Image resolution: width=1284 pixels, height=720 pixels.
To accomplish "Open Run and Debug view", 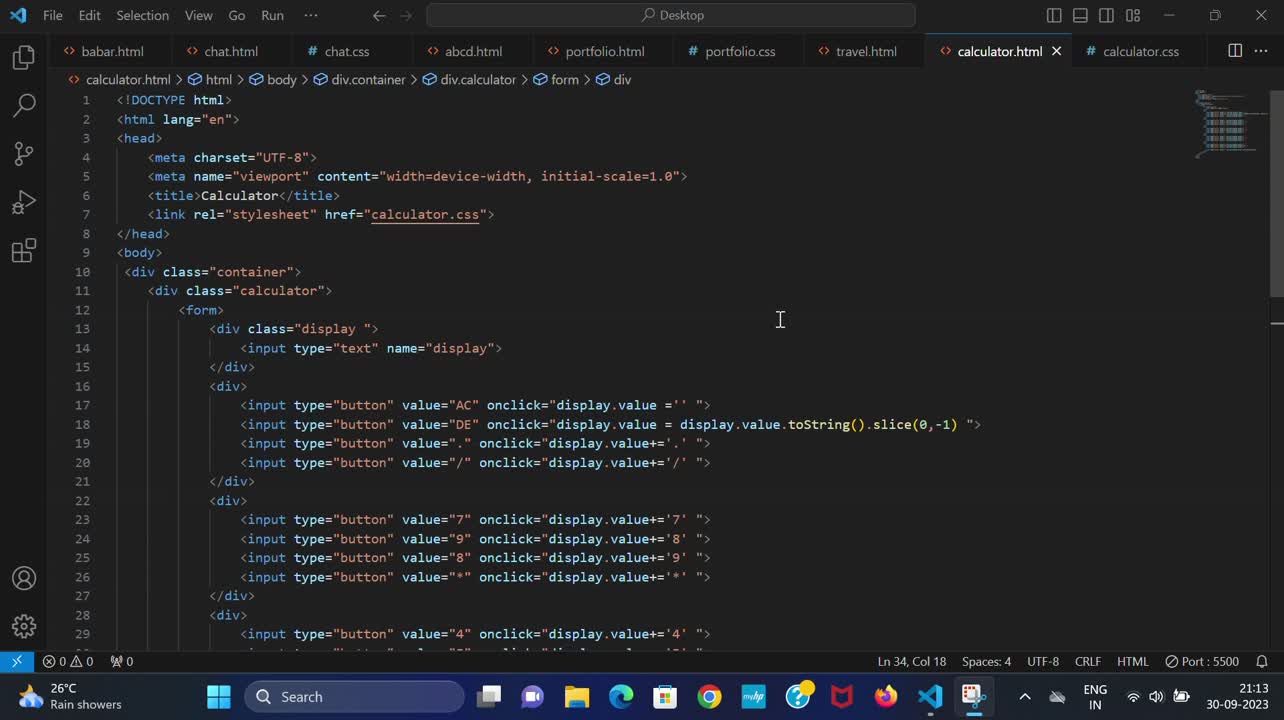I will 24,202.
